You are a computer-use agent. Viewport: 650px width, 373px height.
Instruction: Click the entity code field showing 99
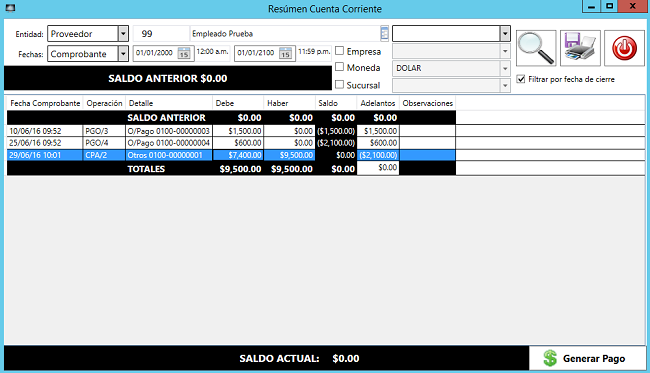161,34
